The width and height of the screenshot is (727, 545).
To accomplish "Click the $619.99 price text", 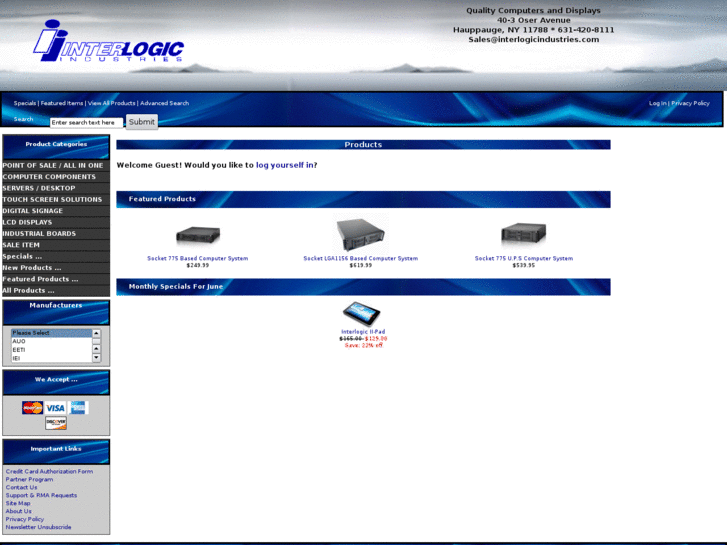I will click(x=361, y=265).
